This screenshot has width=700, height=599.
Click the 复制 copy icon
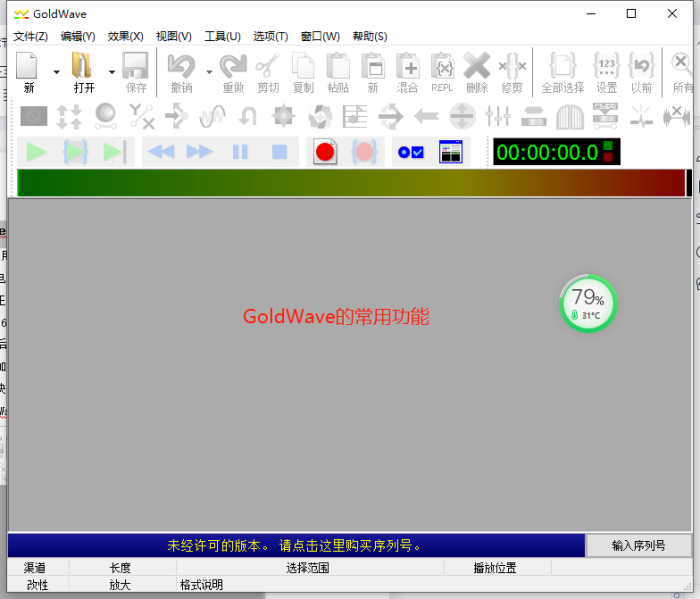(303, 71)
